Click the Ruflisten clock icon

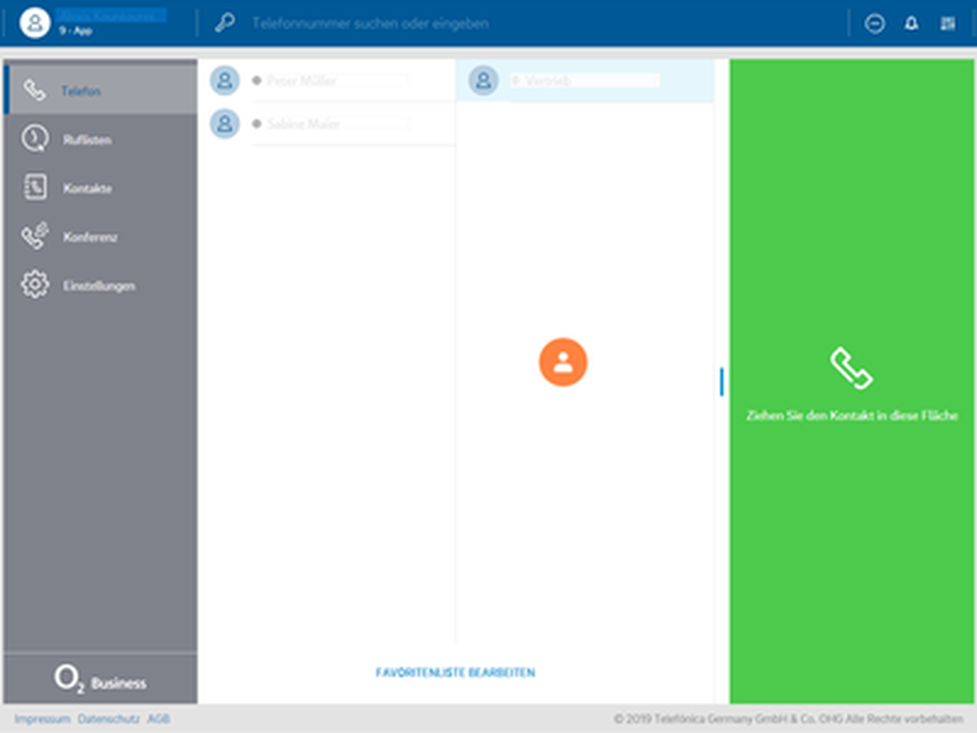(x=35, y=138)
